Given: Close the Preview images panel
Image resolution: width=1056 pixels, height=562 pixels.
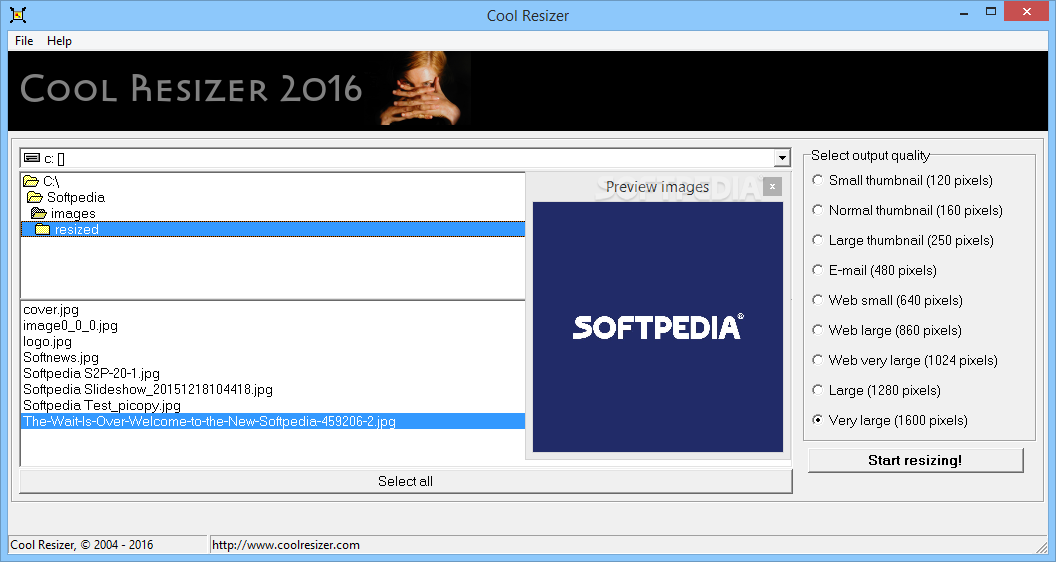Looking at the screenshot, I should [772, 187].
